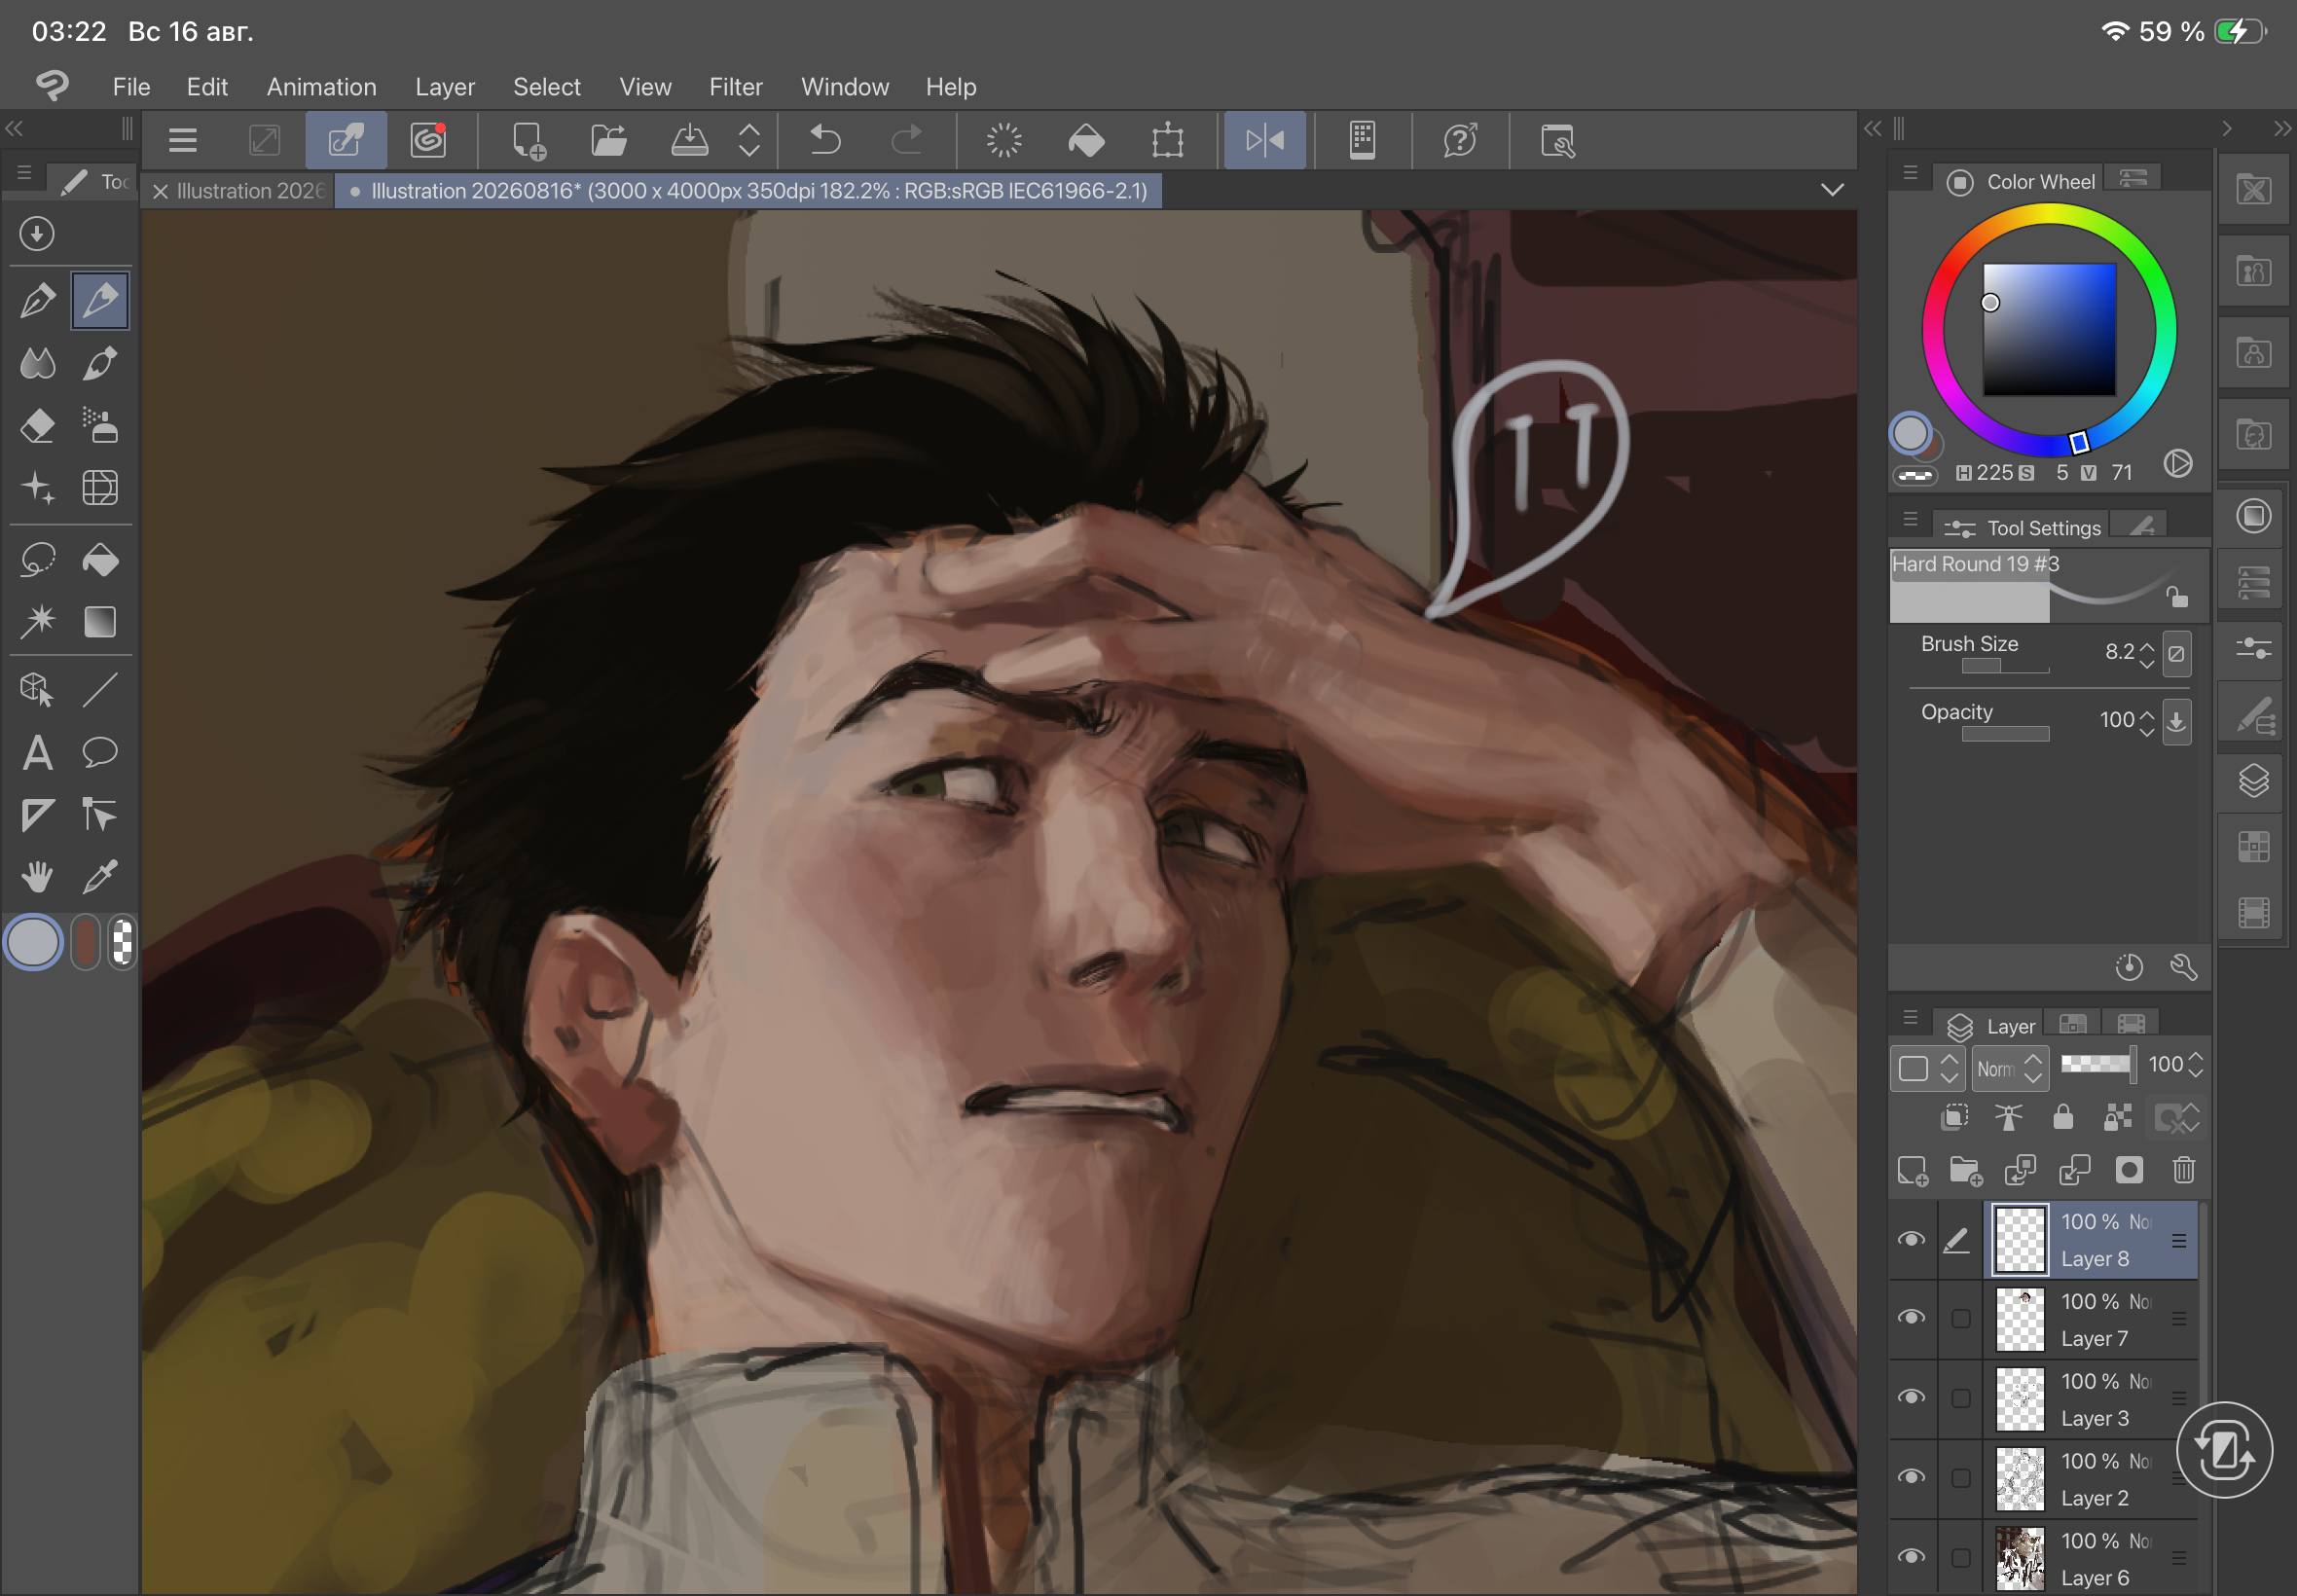Open the blending mode dropdown showing Normal
The height and width of the screenshot is (1596, 2297).
(2010, 1068)
